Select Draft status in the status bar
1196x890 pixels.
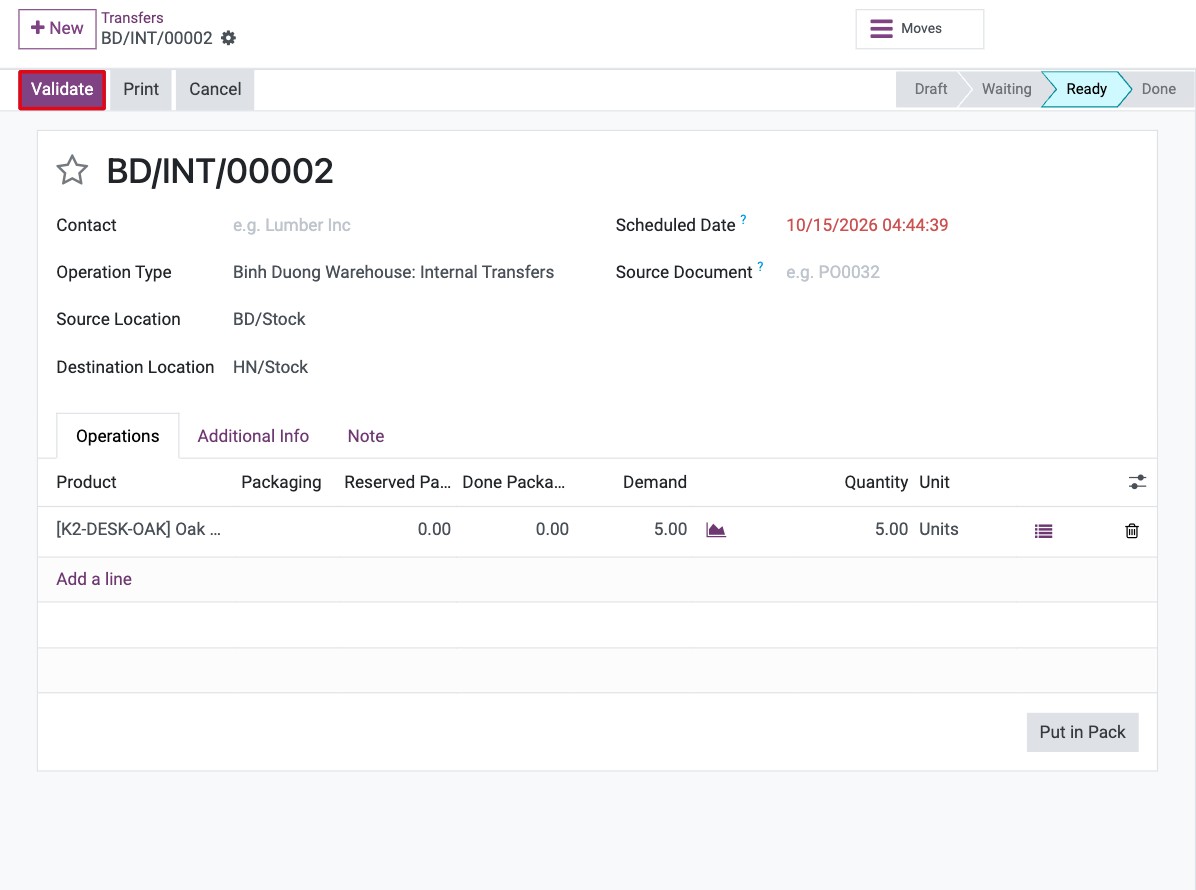pos(930,89)
